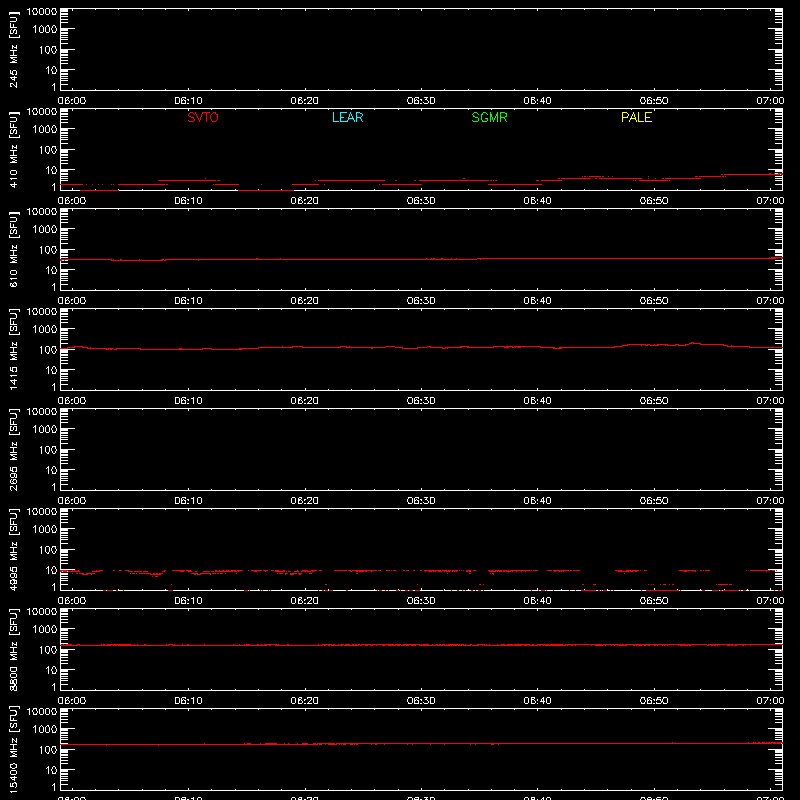
Task: Click the 06:10 tick below the 410 MHz plot
Action: [188, 201]
